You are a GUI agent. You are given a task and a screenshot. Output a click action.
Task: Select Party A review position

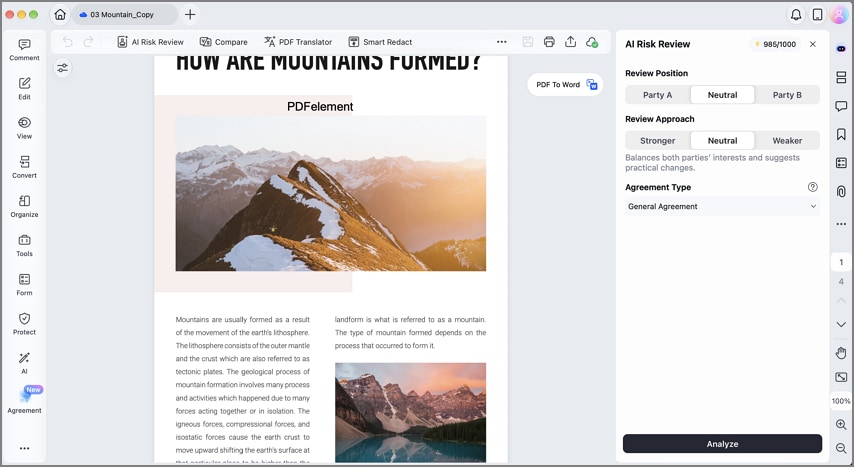(x=657, y=95)
